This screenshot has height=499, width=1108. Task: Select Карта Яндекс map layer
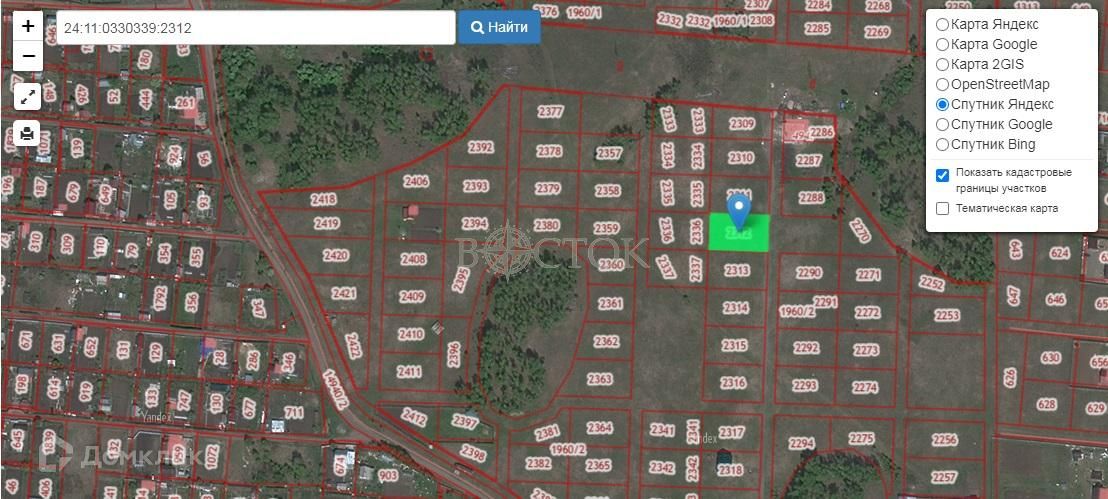coord(942,24)
